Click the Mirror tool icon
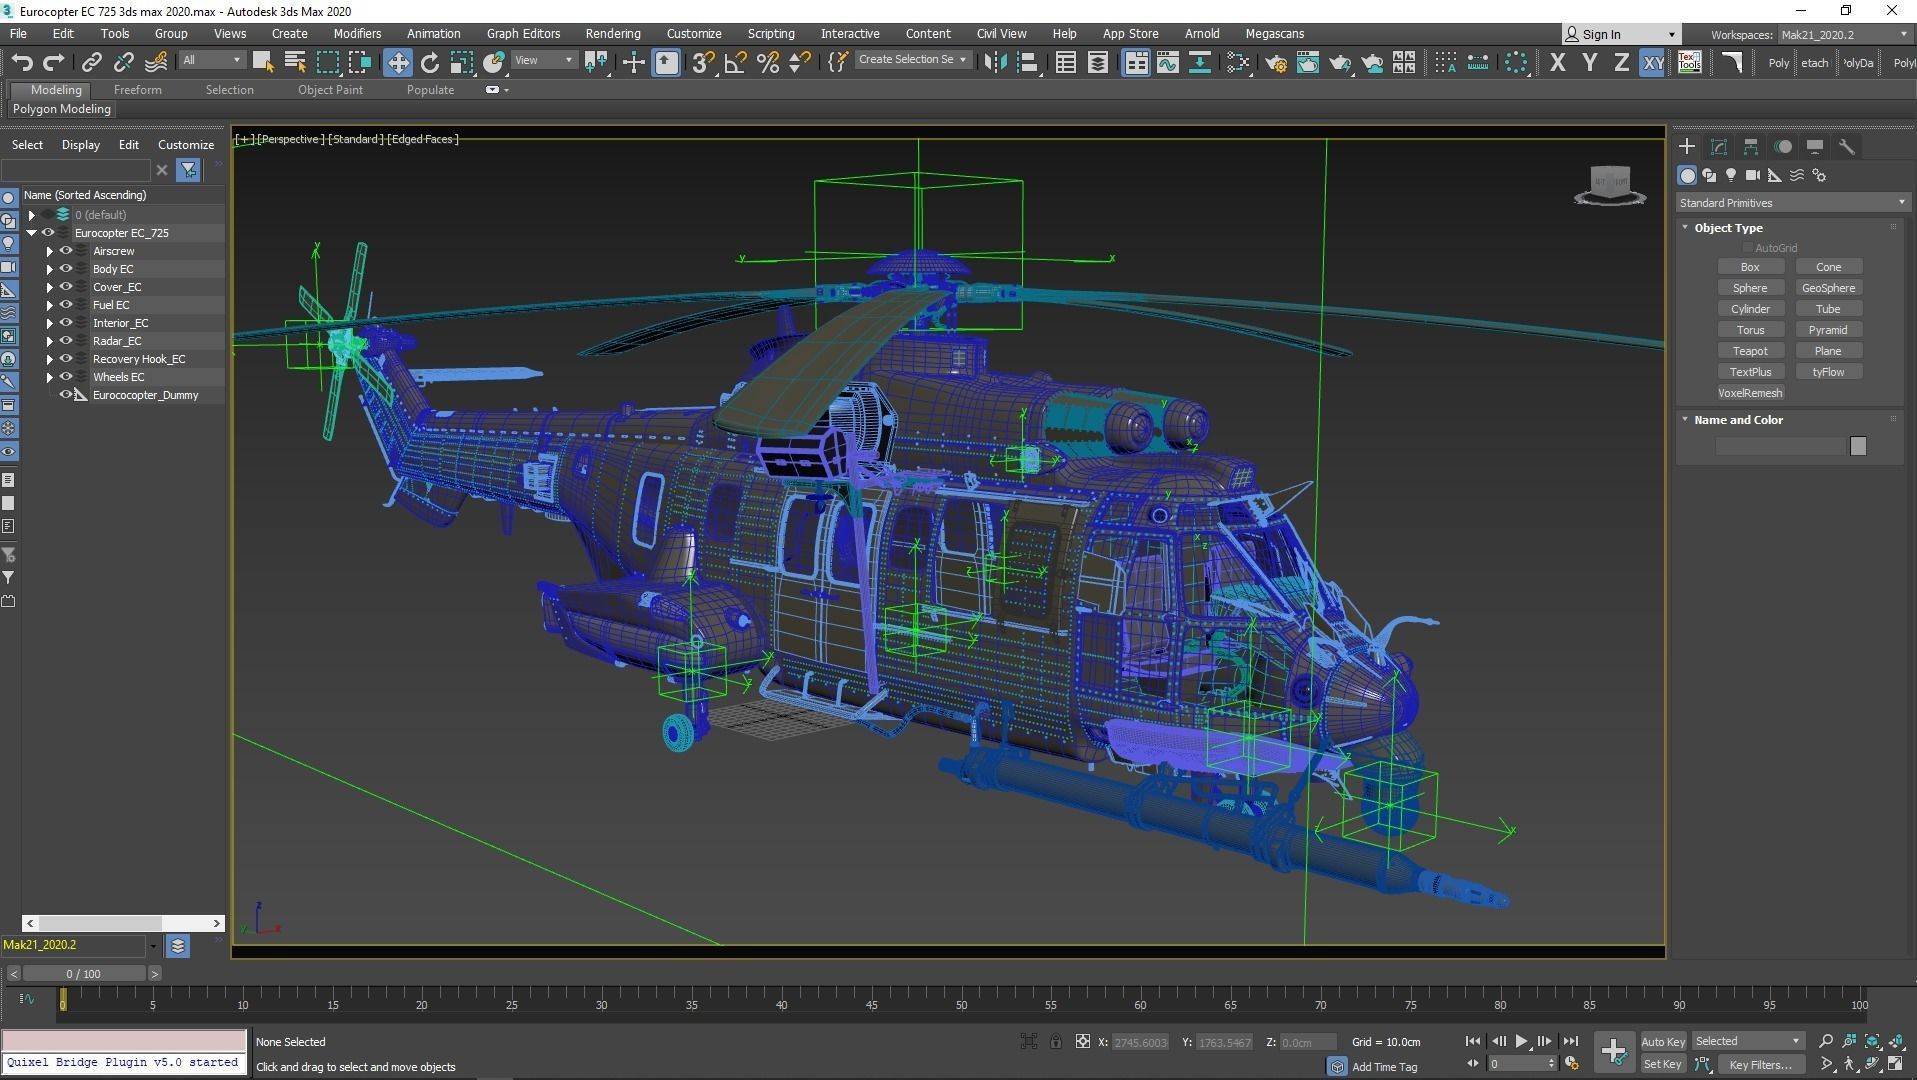Image resolution: width=1917 pixels, height=1080 pixels. (x=995, y=63)
